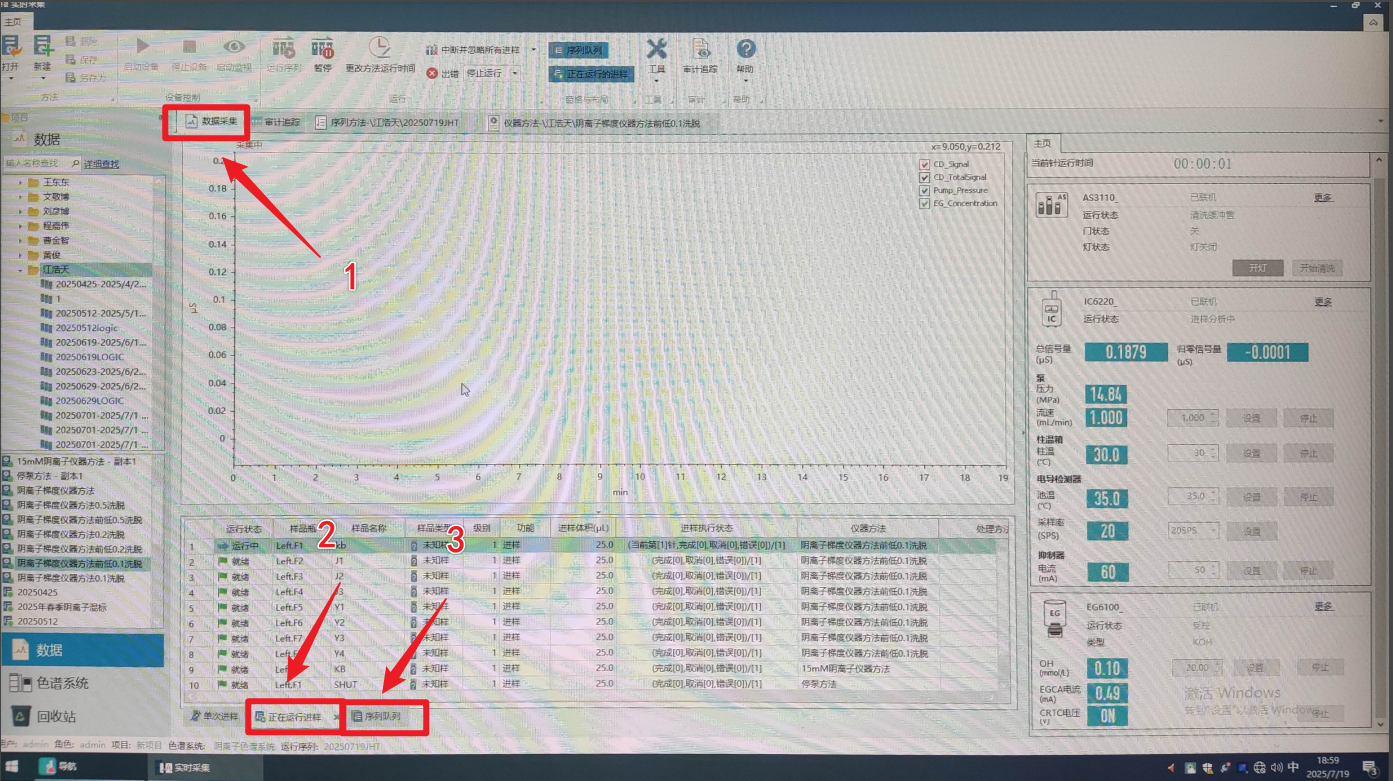
Task: Expand the 王东东 folder
Action: coord(21,183)
